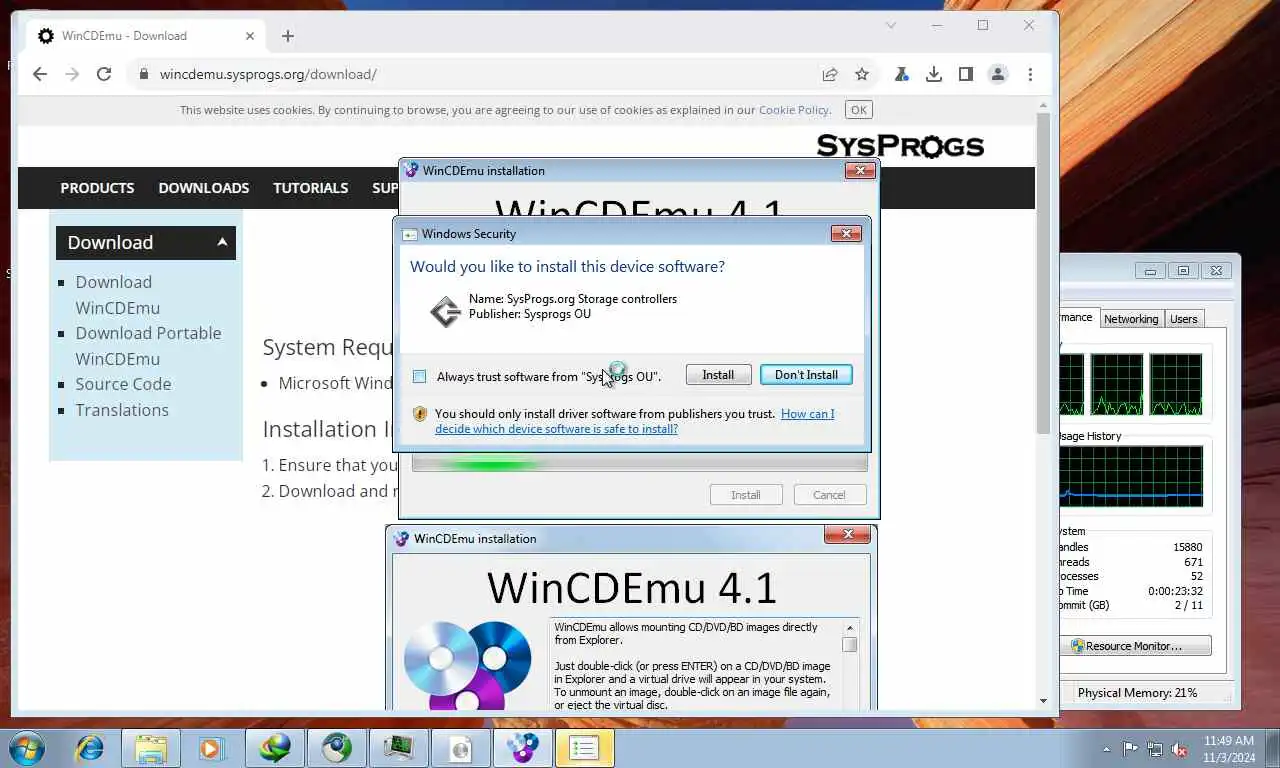
Task: Open the tab search chevron in Chrome title bar
Action: click(891, 25)
